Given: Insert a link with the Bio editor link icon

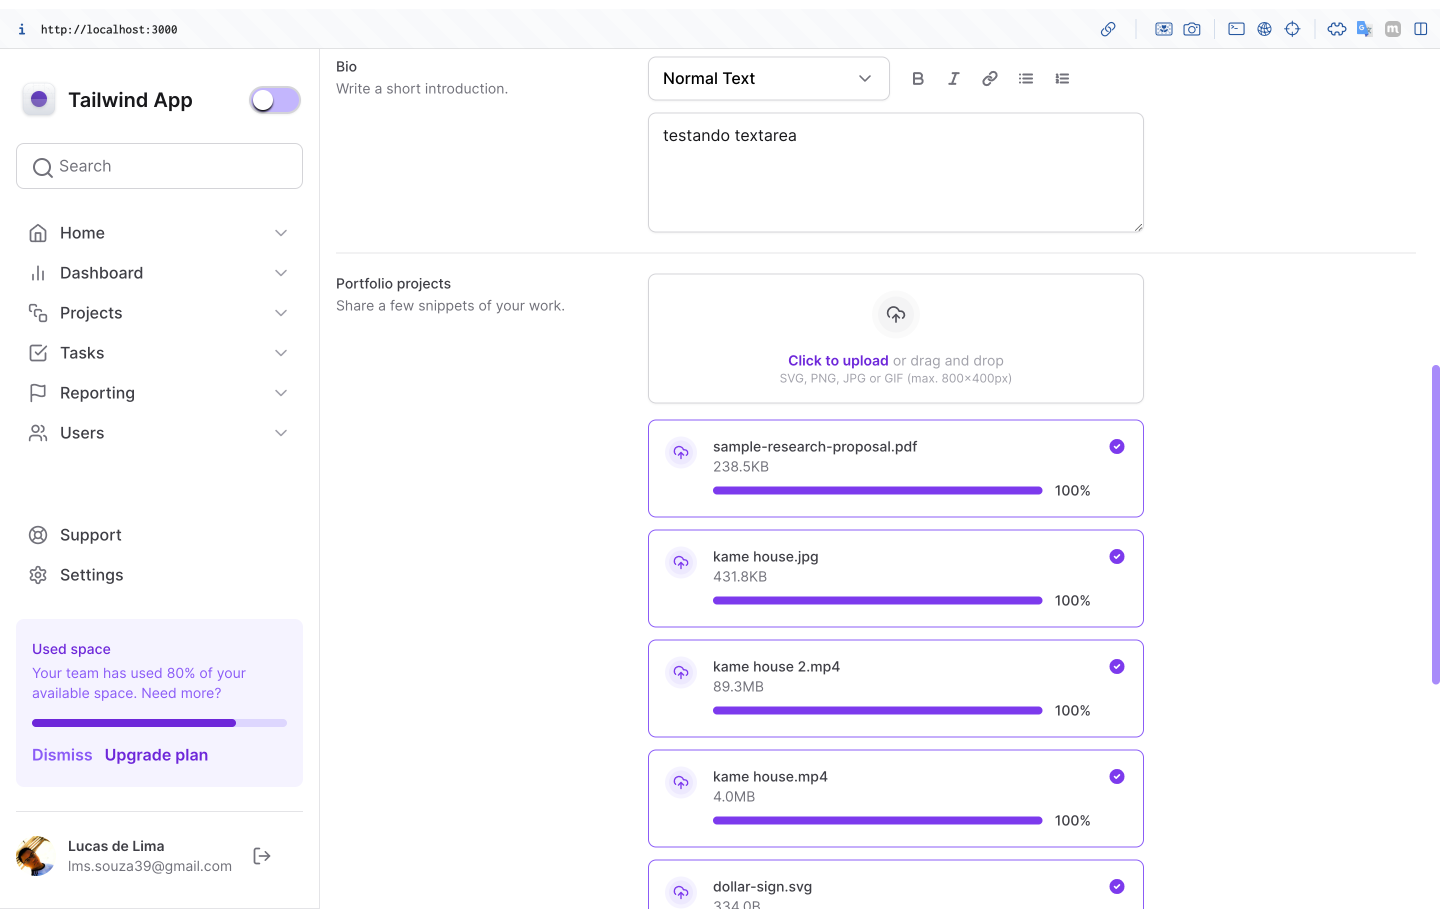Looking at the screenshot, I should (x=990, y=78).
